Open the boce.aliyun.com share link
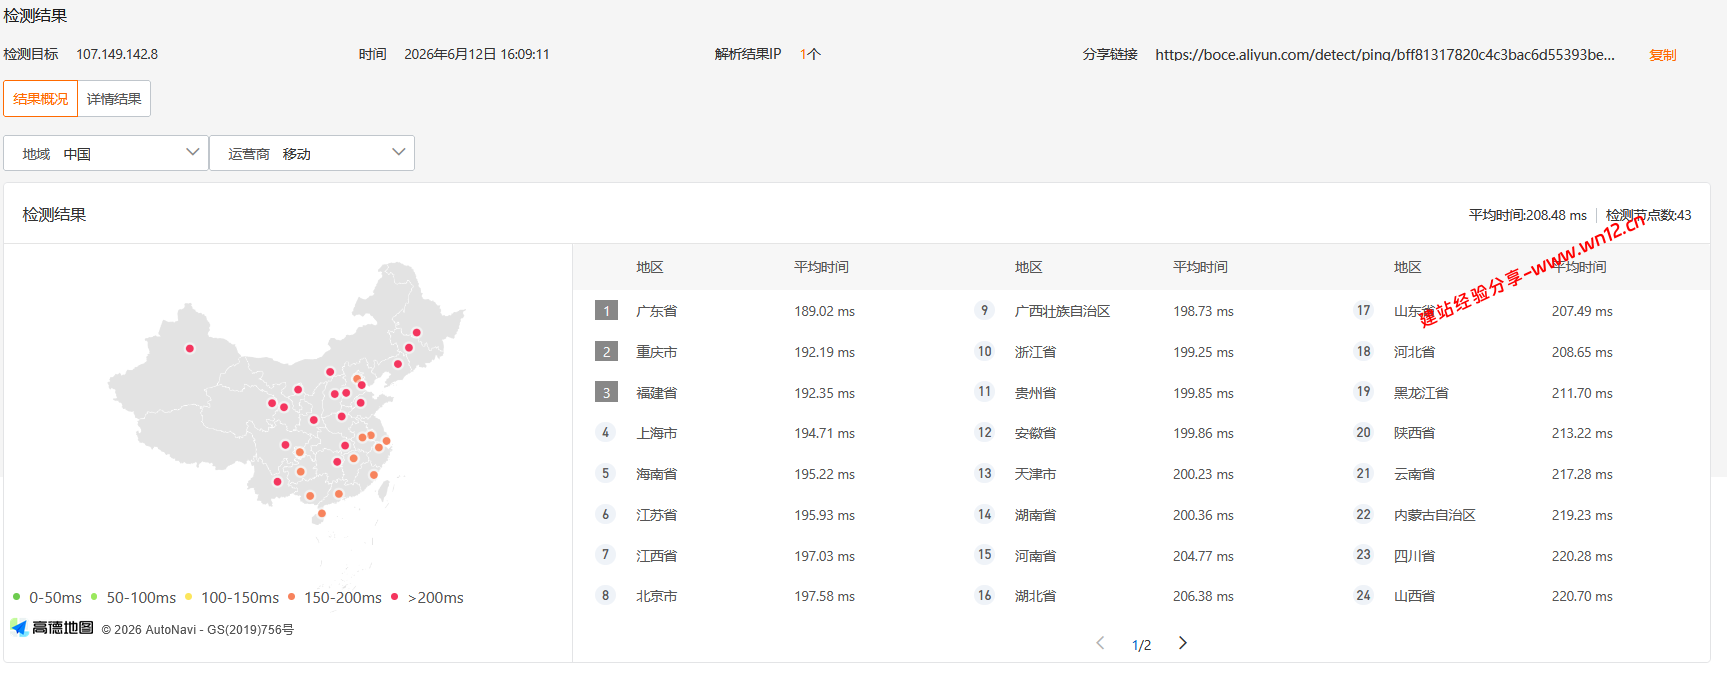The height and width of the screenshot is (673, 1727). [x=1384, y=55]
